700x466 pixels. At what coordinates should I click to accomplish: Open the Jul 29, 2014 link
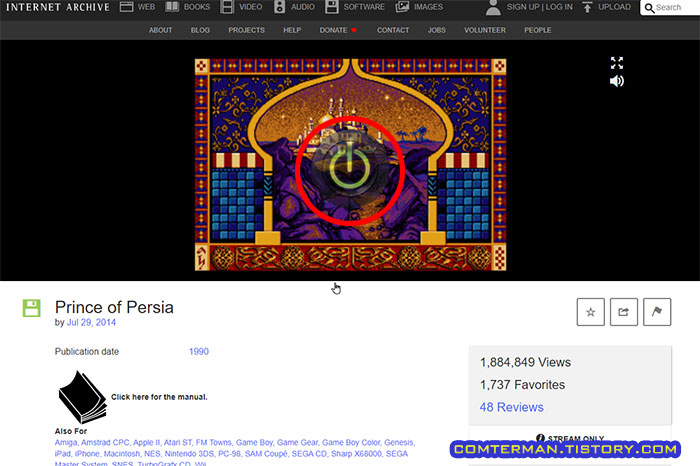91,322
